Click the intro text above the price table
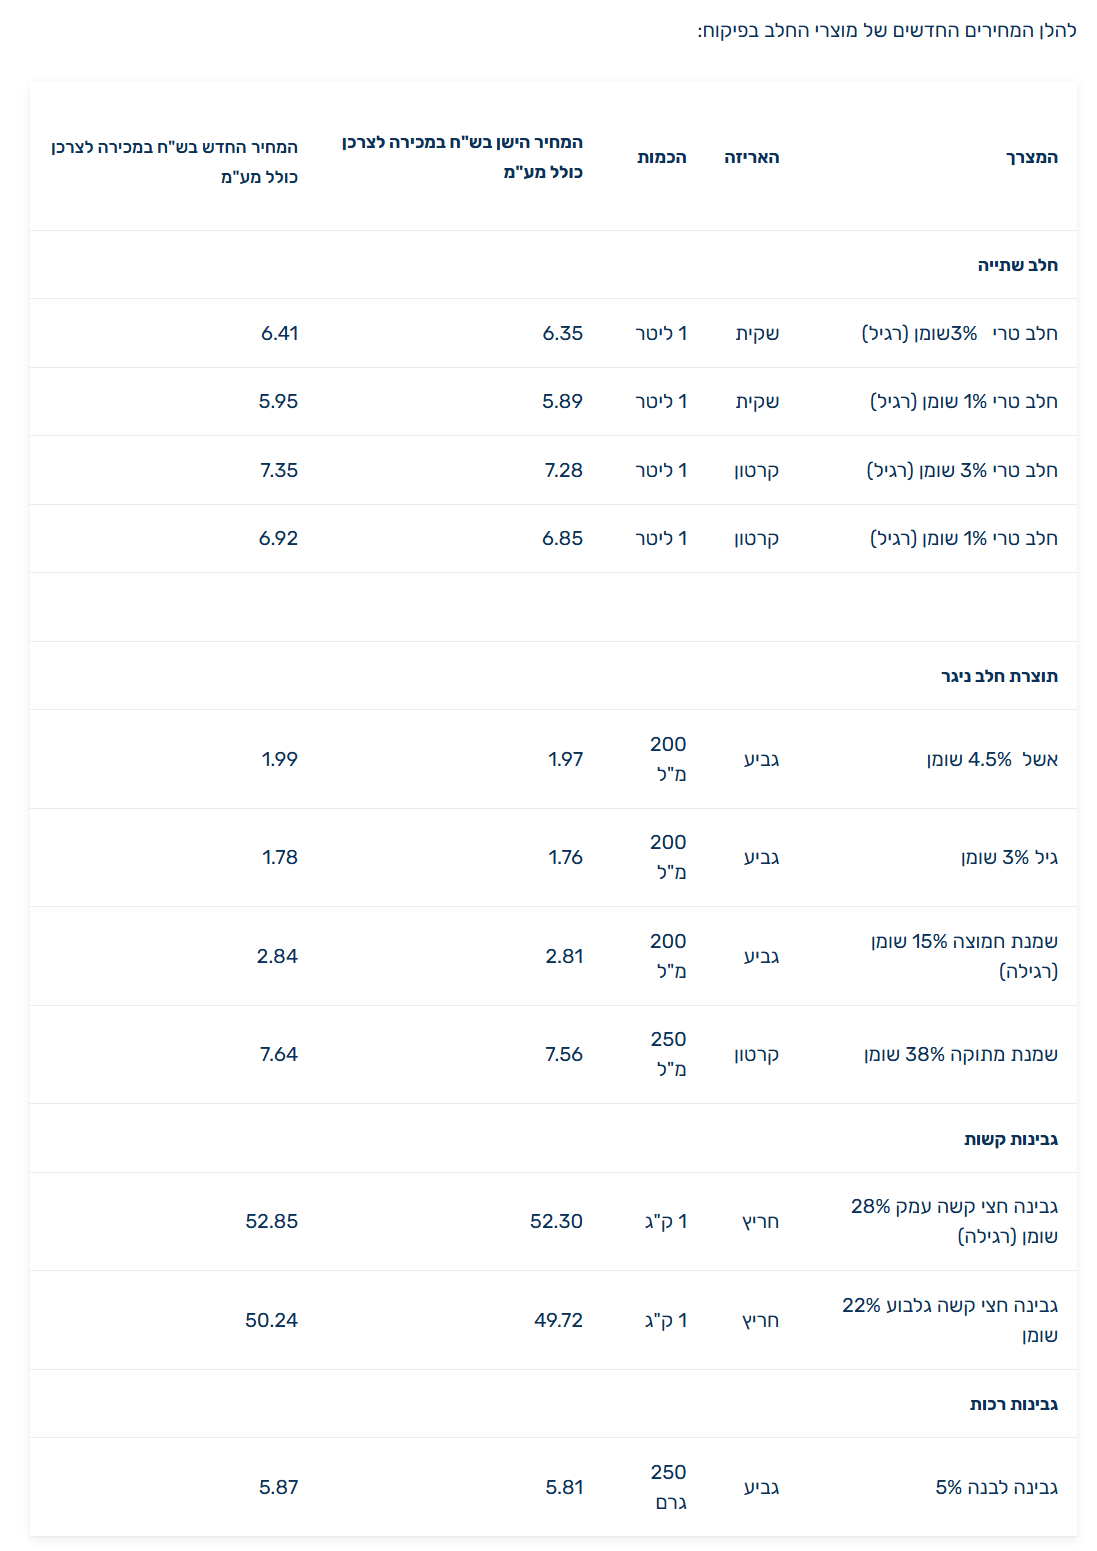This screenshot has height=1551, width=1097. 886,31
